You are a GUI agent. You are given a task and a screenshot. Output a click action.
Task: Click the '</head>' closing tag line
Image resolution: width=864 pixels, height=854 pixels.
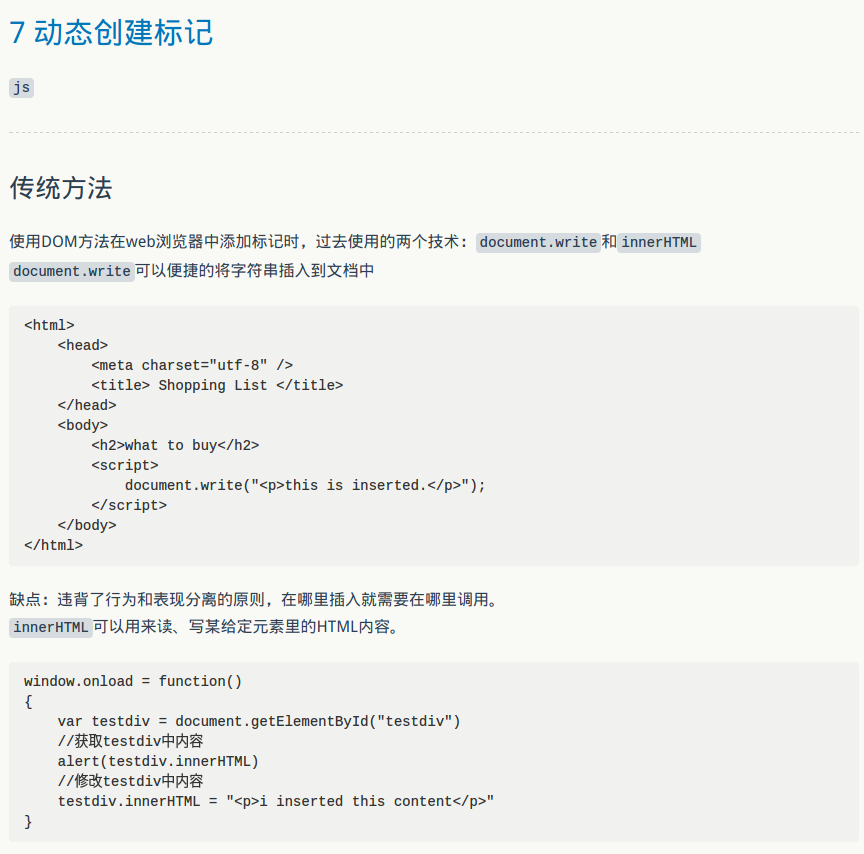coord(87,406)
